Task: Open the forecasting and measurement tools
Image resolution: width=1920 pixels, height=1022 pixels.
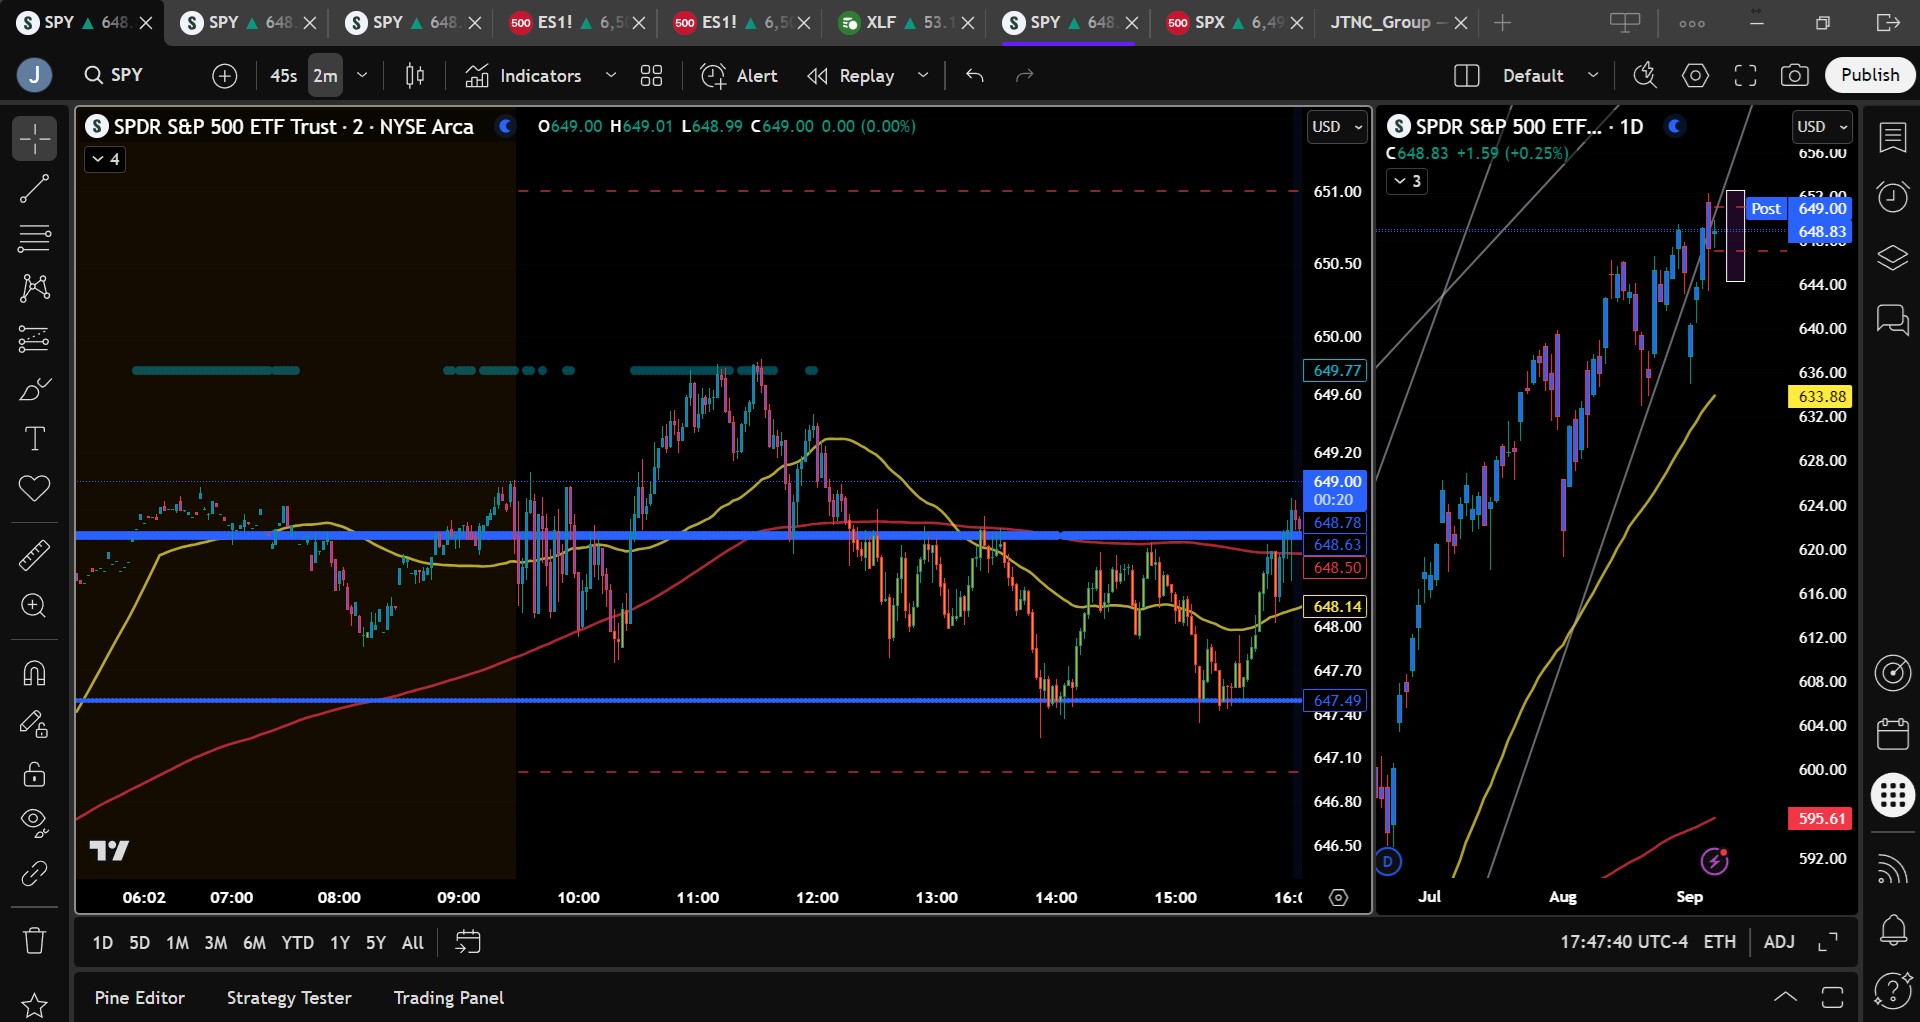Action: pos(34,339)
